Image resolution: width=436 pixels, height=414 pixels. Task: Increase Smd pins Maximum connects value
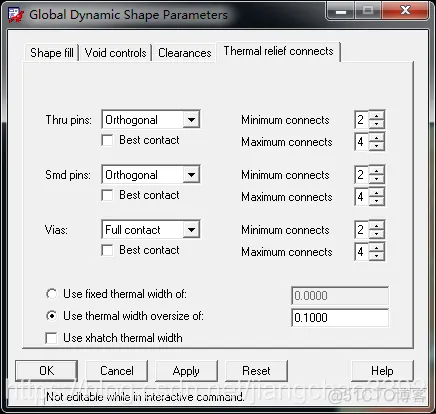click(x=377, y=192)
